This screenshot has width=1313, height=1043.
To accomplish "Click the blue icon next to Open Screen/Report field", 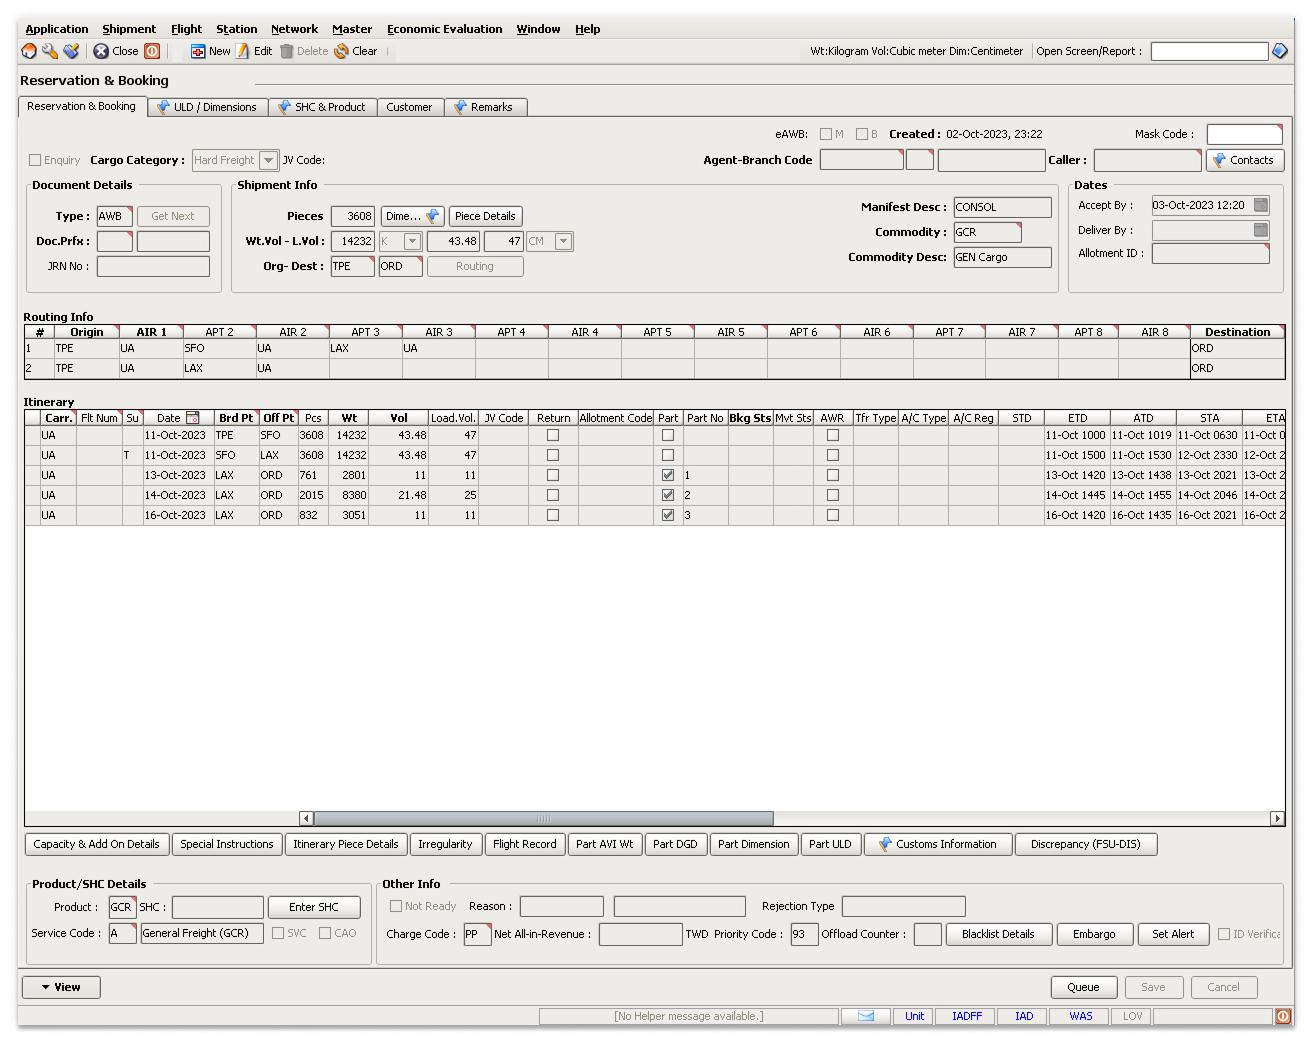I will click(x=1280, y=51).
